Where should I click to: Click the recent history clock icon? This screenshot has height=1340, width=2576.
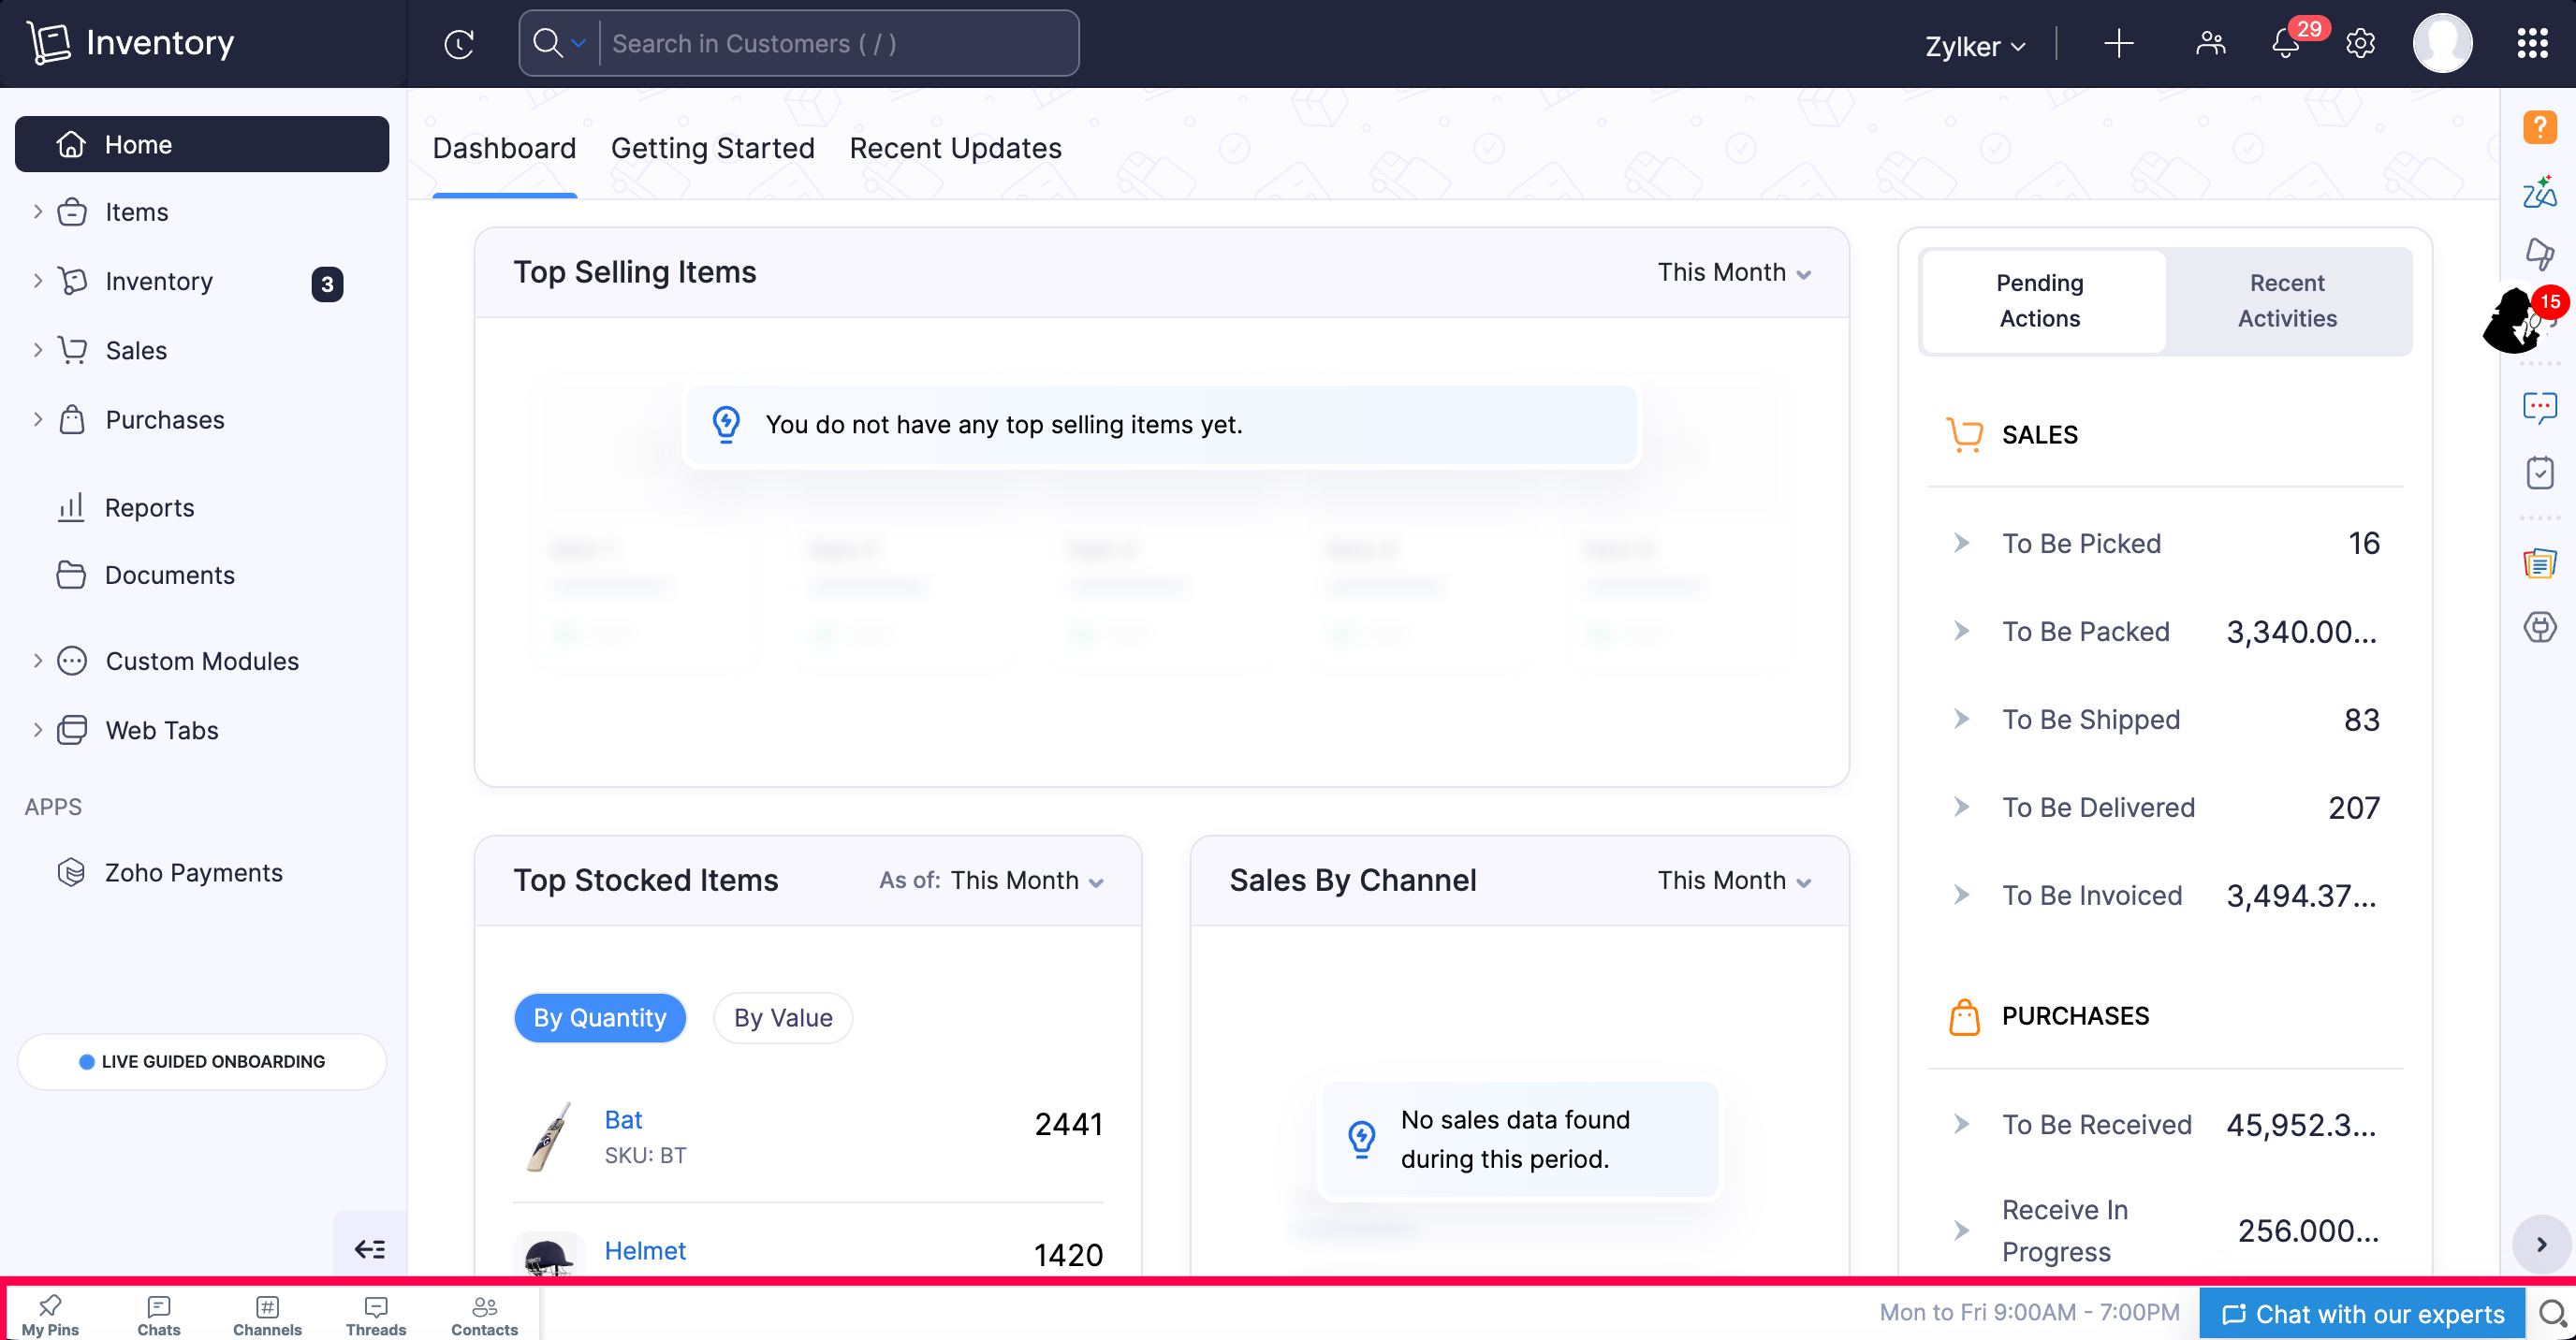[x=459, y=44]
